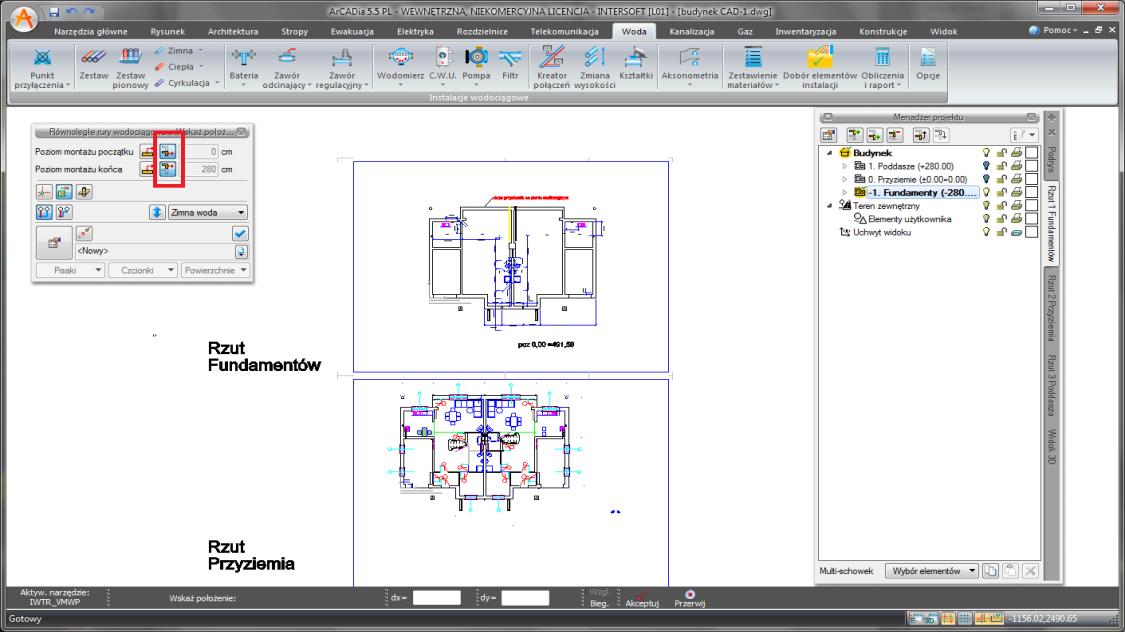Screen dimensions: 1125x632
Task: Click move storey up icon in Menedżer projektu
Action: pyautogui.click(x=921, y=135)
